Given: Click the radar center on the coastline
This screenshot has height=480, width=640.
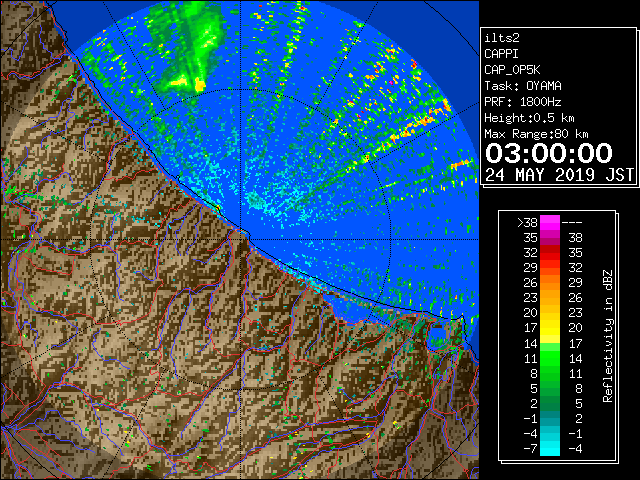Looking at the screenshot, I should [x=241, y=239].
